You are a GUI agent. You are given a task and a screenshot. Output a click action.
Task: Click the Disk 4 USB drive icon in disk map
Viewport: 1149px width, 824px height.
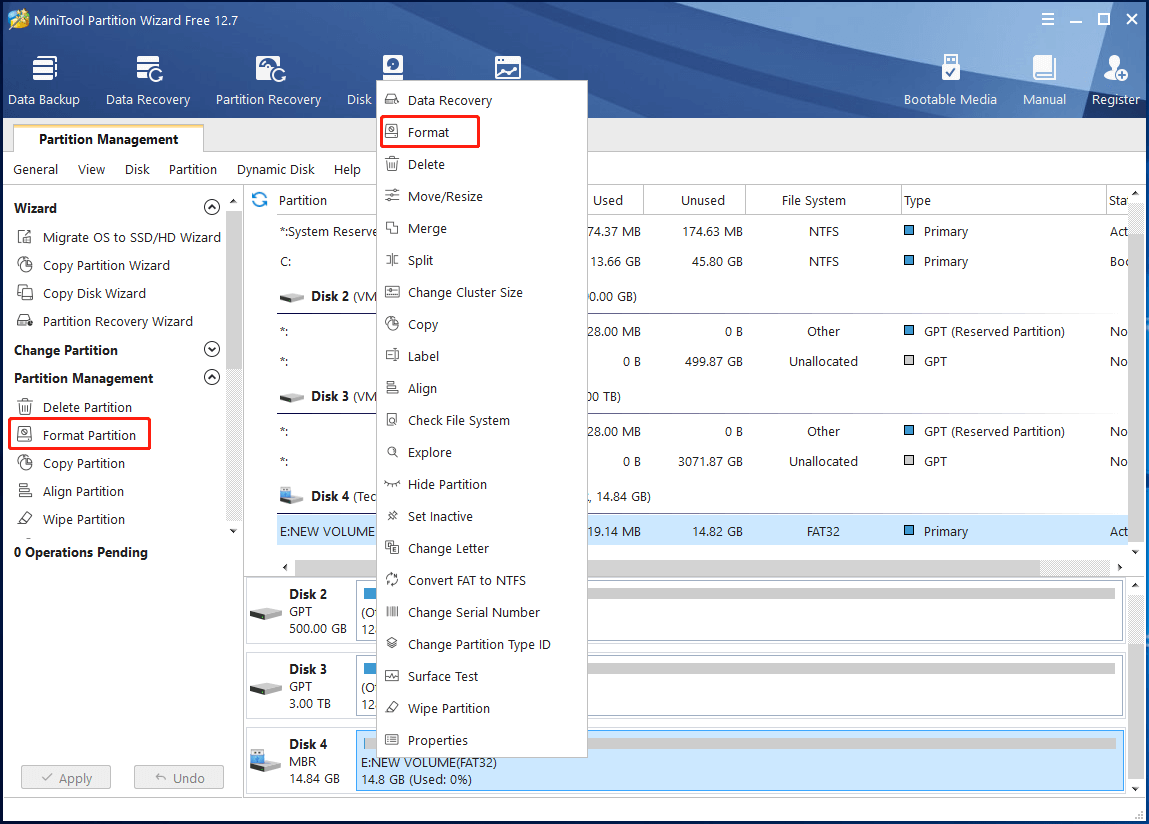(265, 760)
